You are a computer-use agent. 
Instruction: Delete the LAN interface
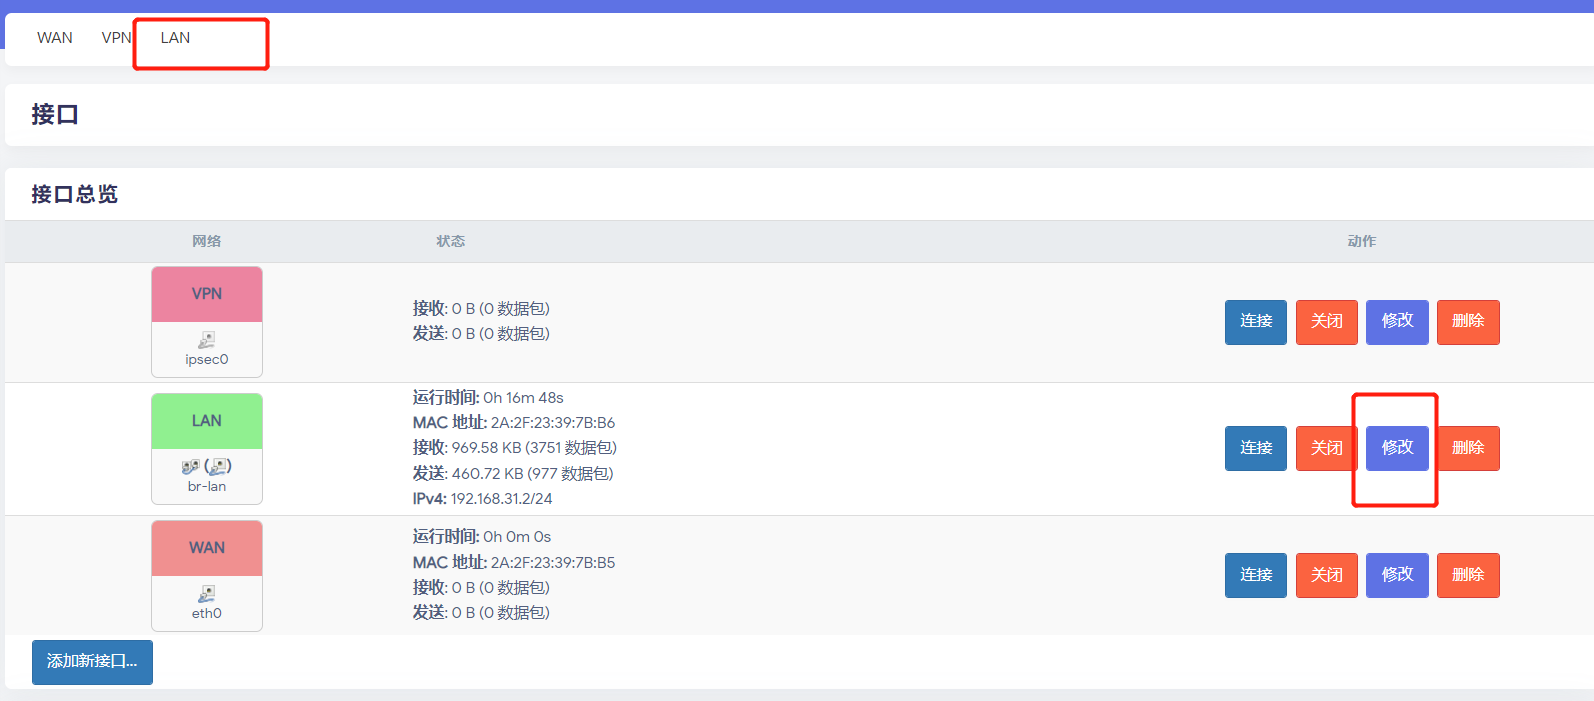click(x=1468, y=448)
